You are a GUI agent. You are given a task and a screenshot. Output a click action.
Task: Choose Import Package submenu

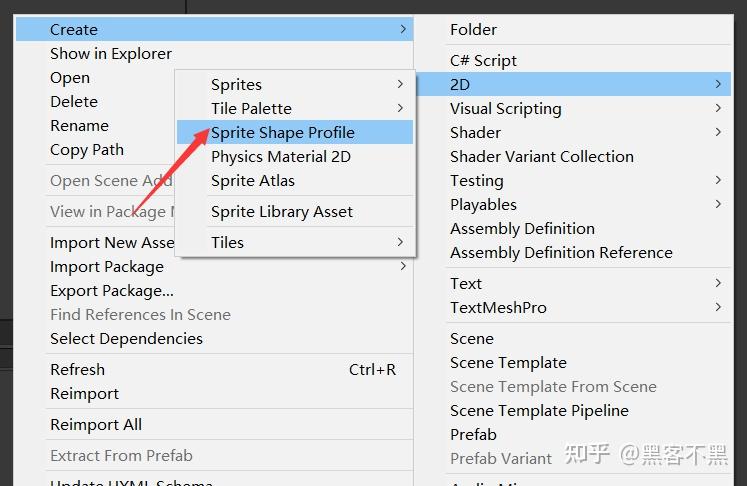(x=107, y=266)
